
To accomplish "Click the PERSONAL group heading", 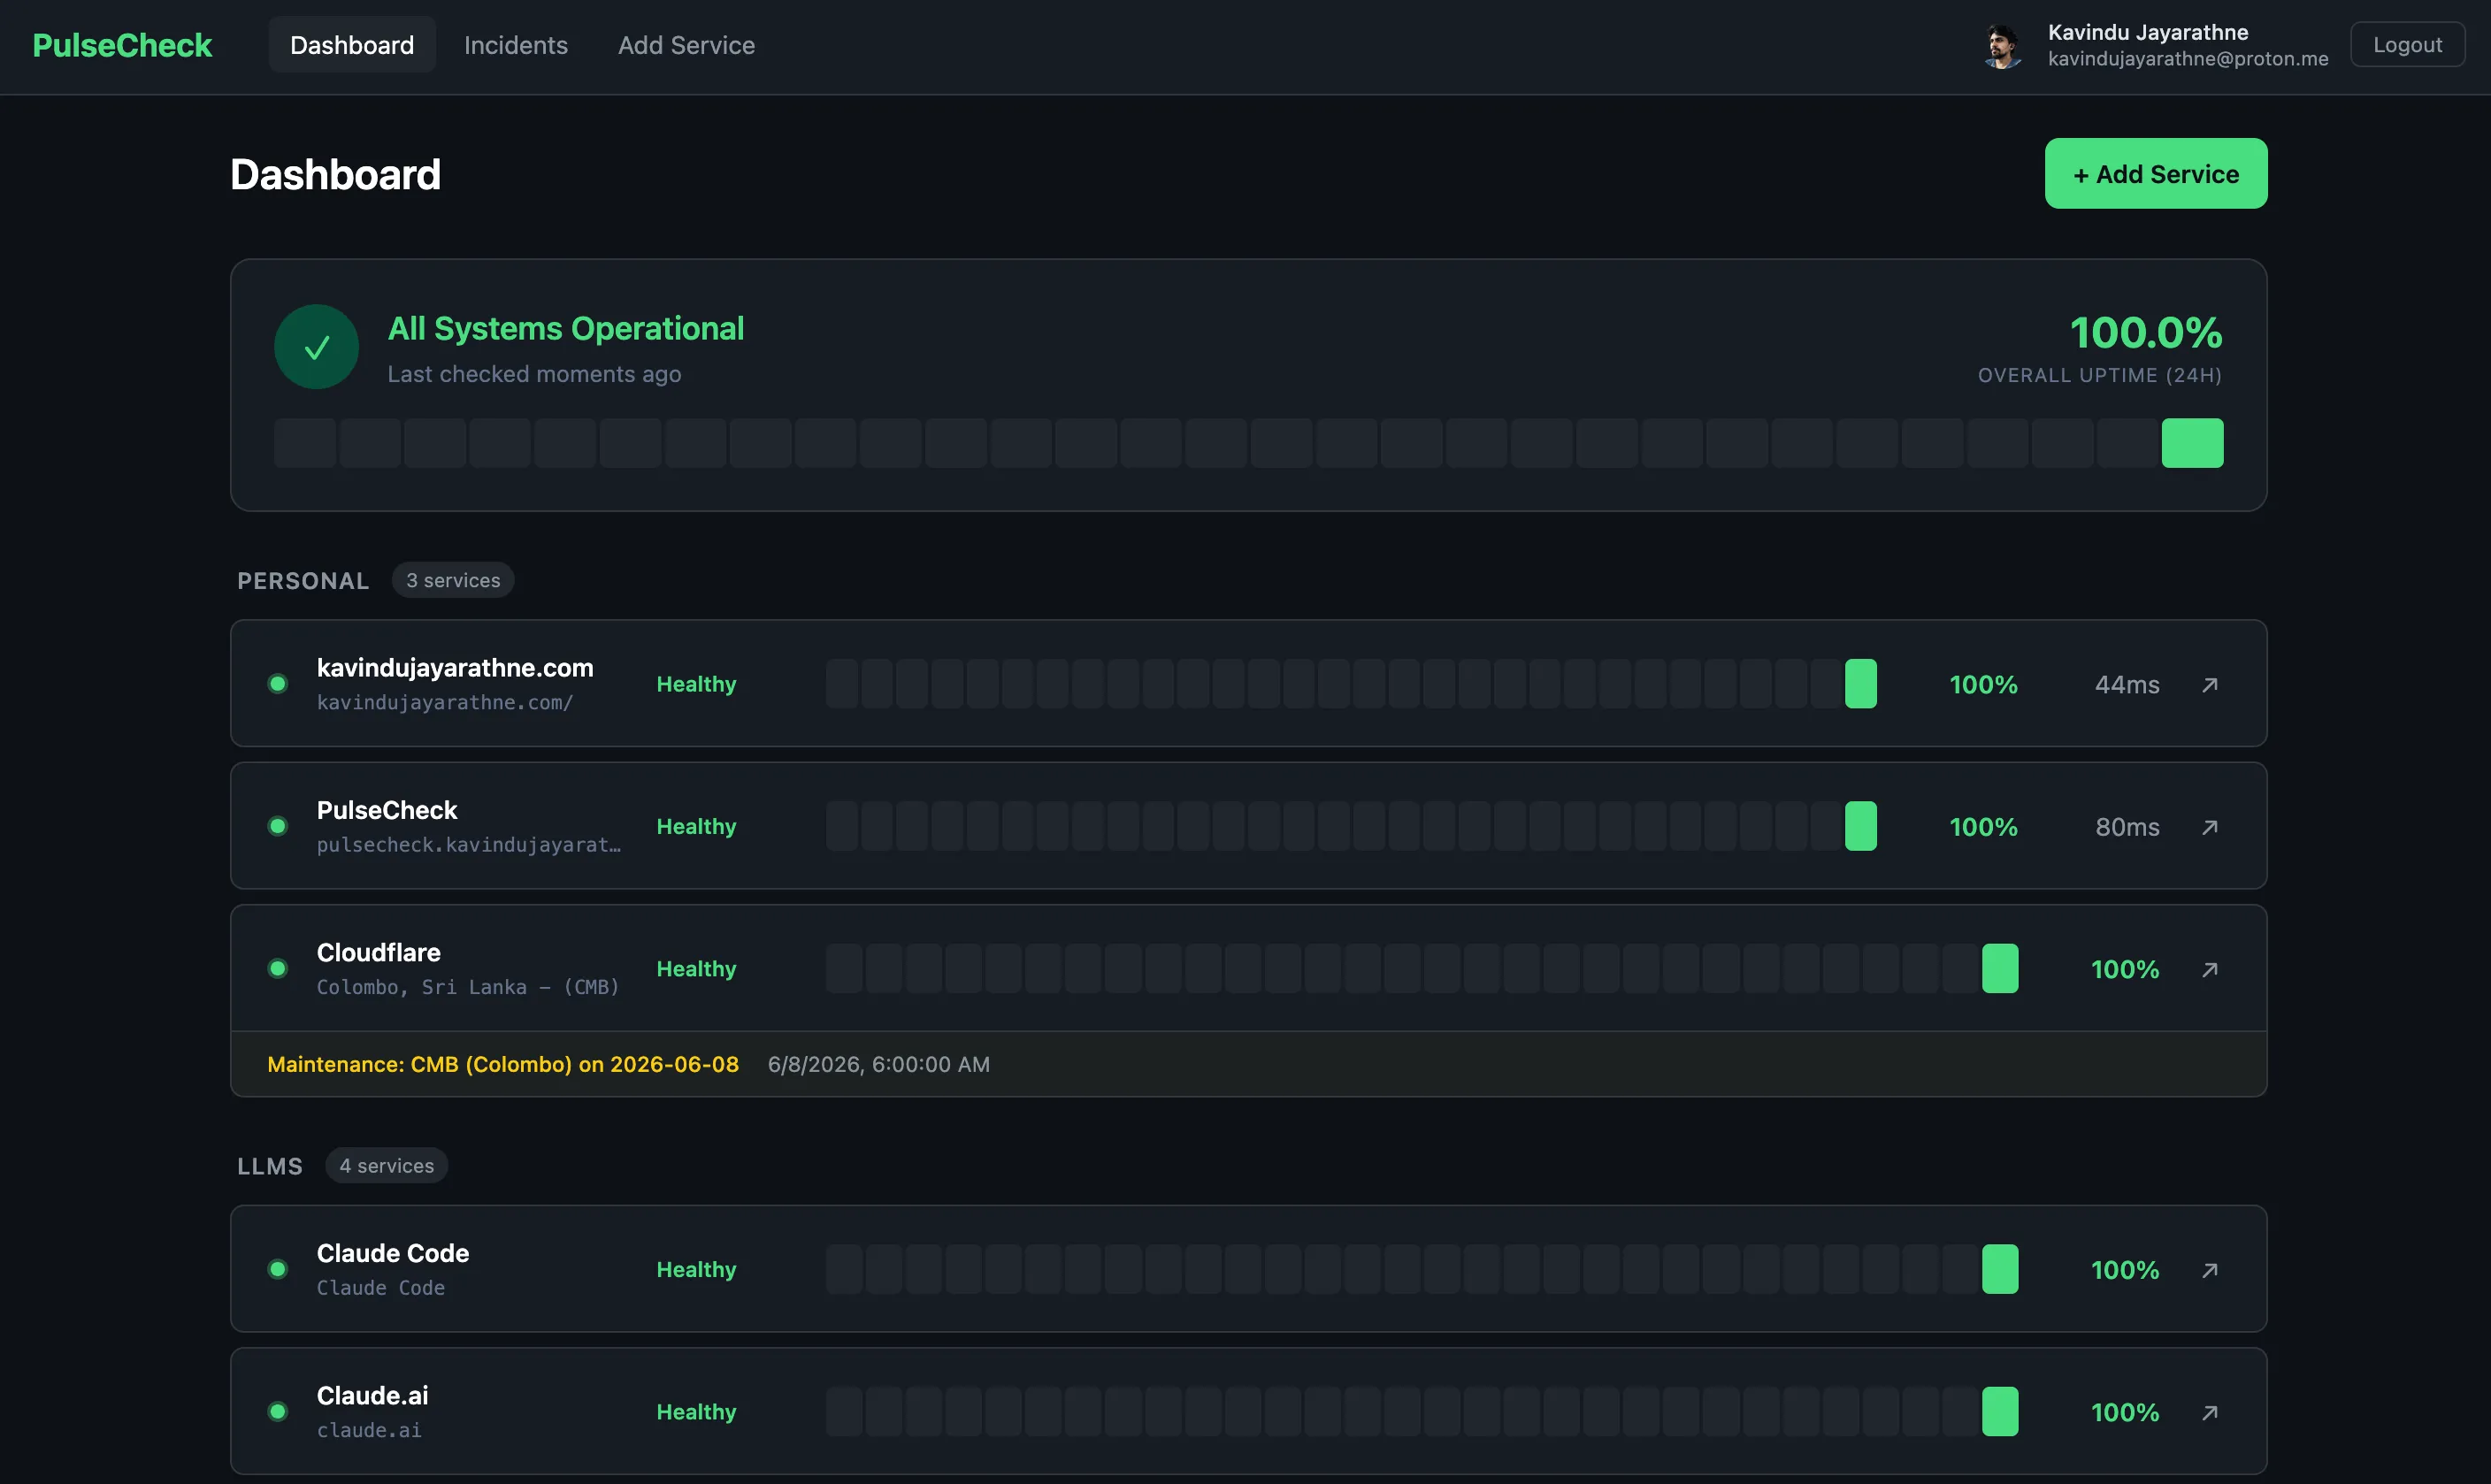I will (x=303, y=581).
